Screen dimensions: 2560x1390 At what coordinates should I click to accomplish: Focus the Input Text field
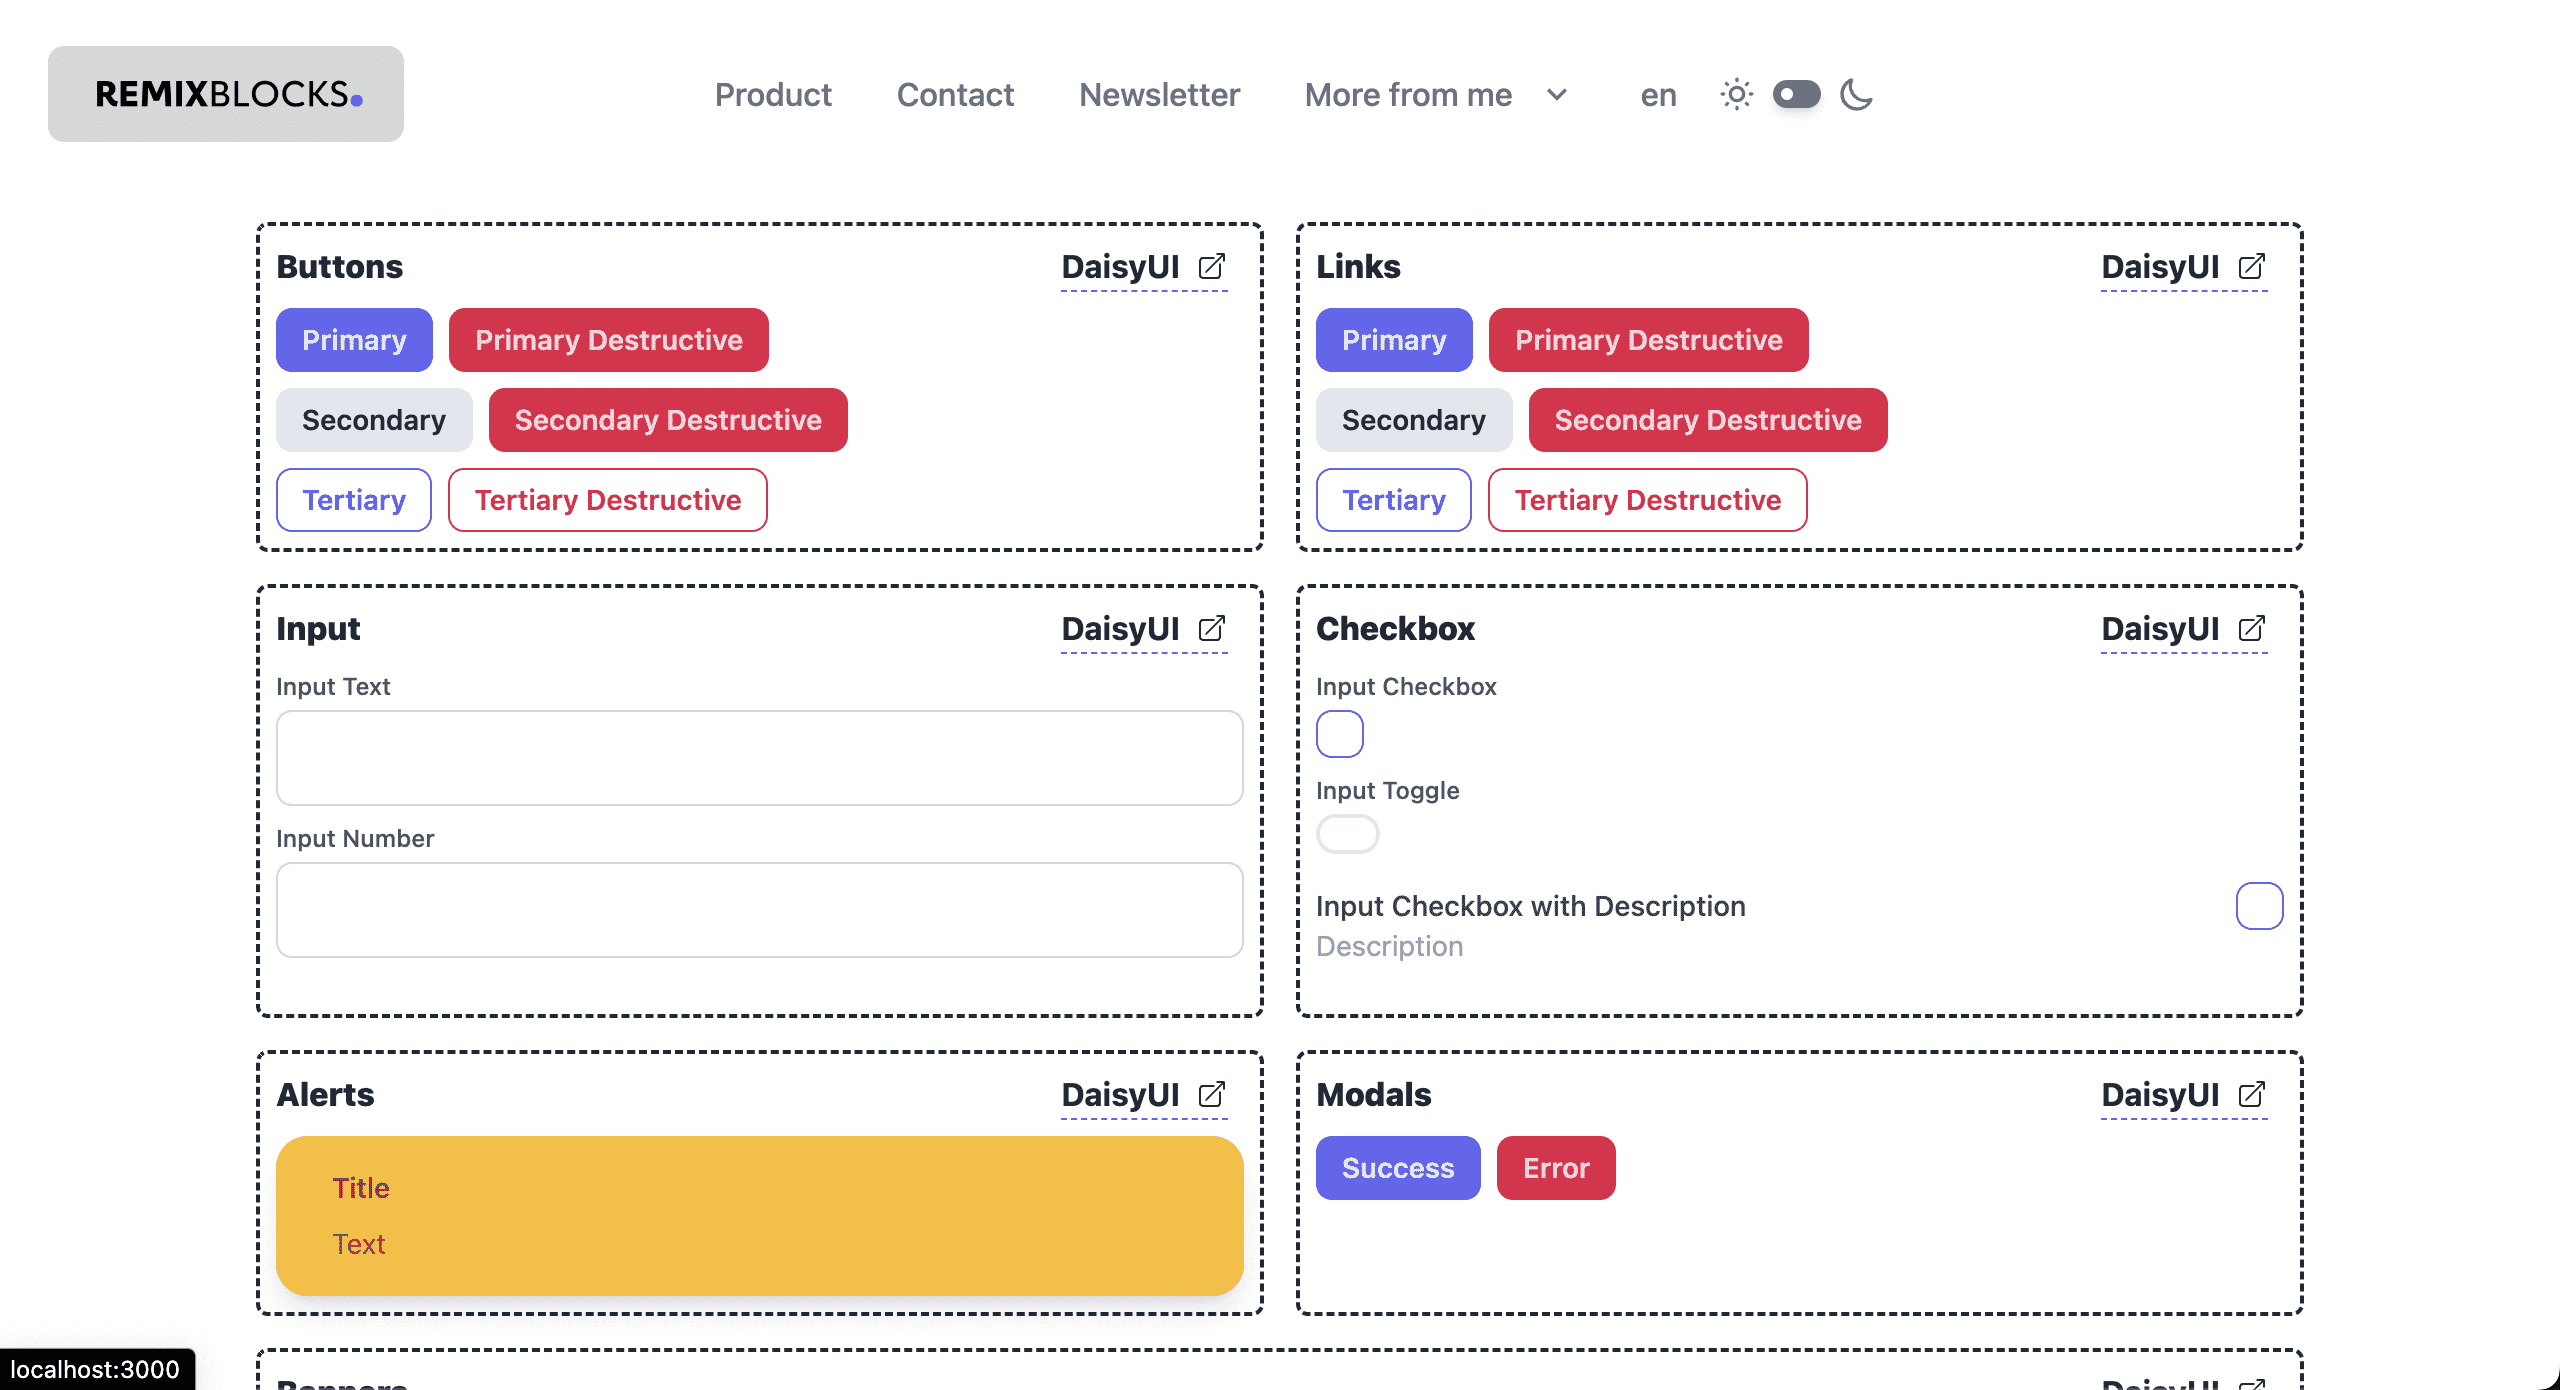pos(760,758)
